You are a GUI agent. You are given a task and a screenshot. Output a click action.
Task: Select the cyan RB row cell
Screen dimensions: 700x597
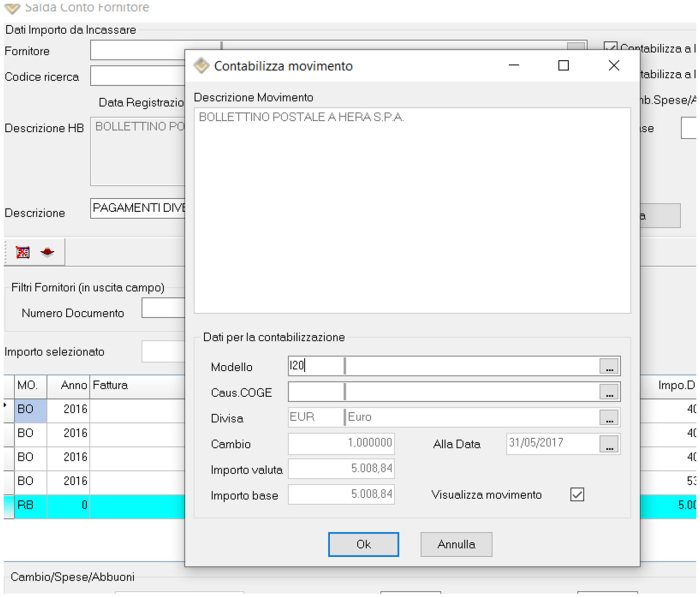click(x=31, y=506)
